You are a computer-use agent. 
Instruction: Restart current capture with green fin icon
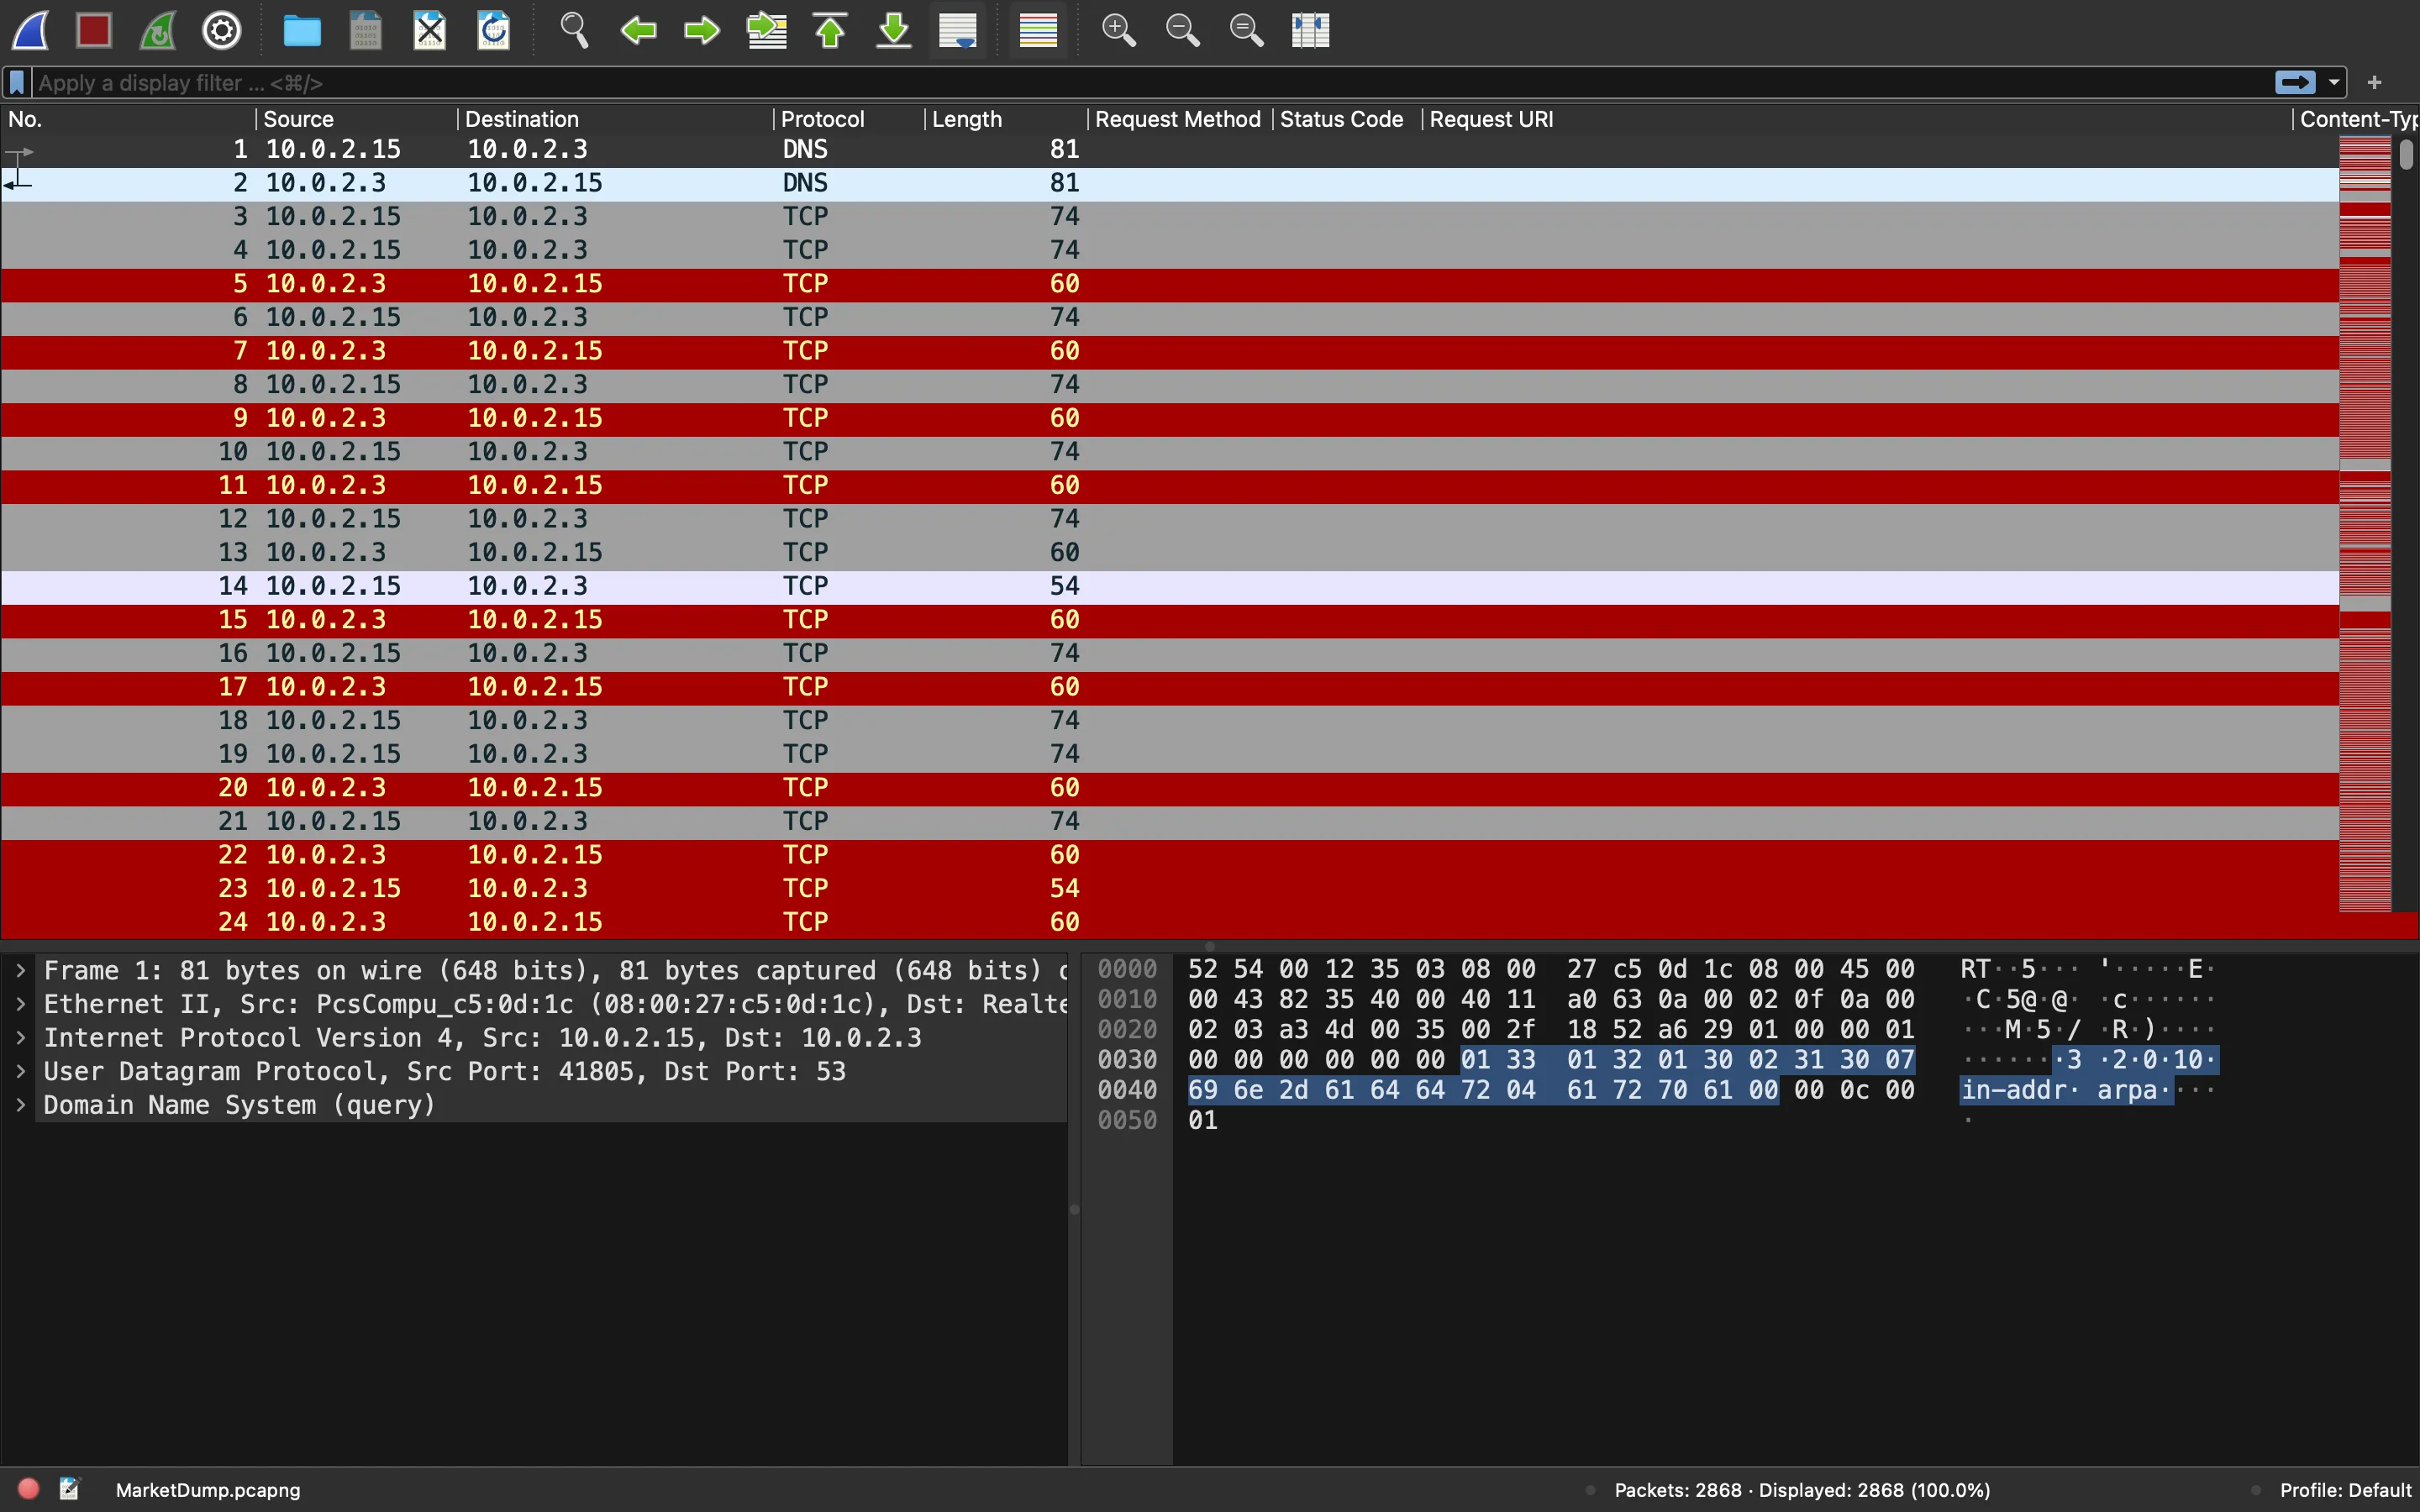[x=158, y=30]
